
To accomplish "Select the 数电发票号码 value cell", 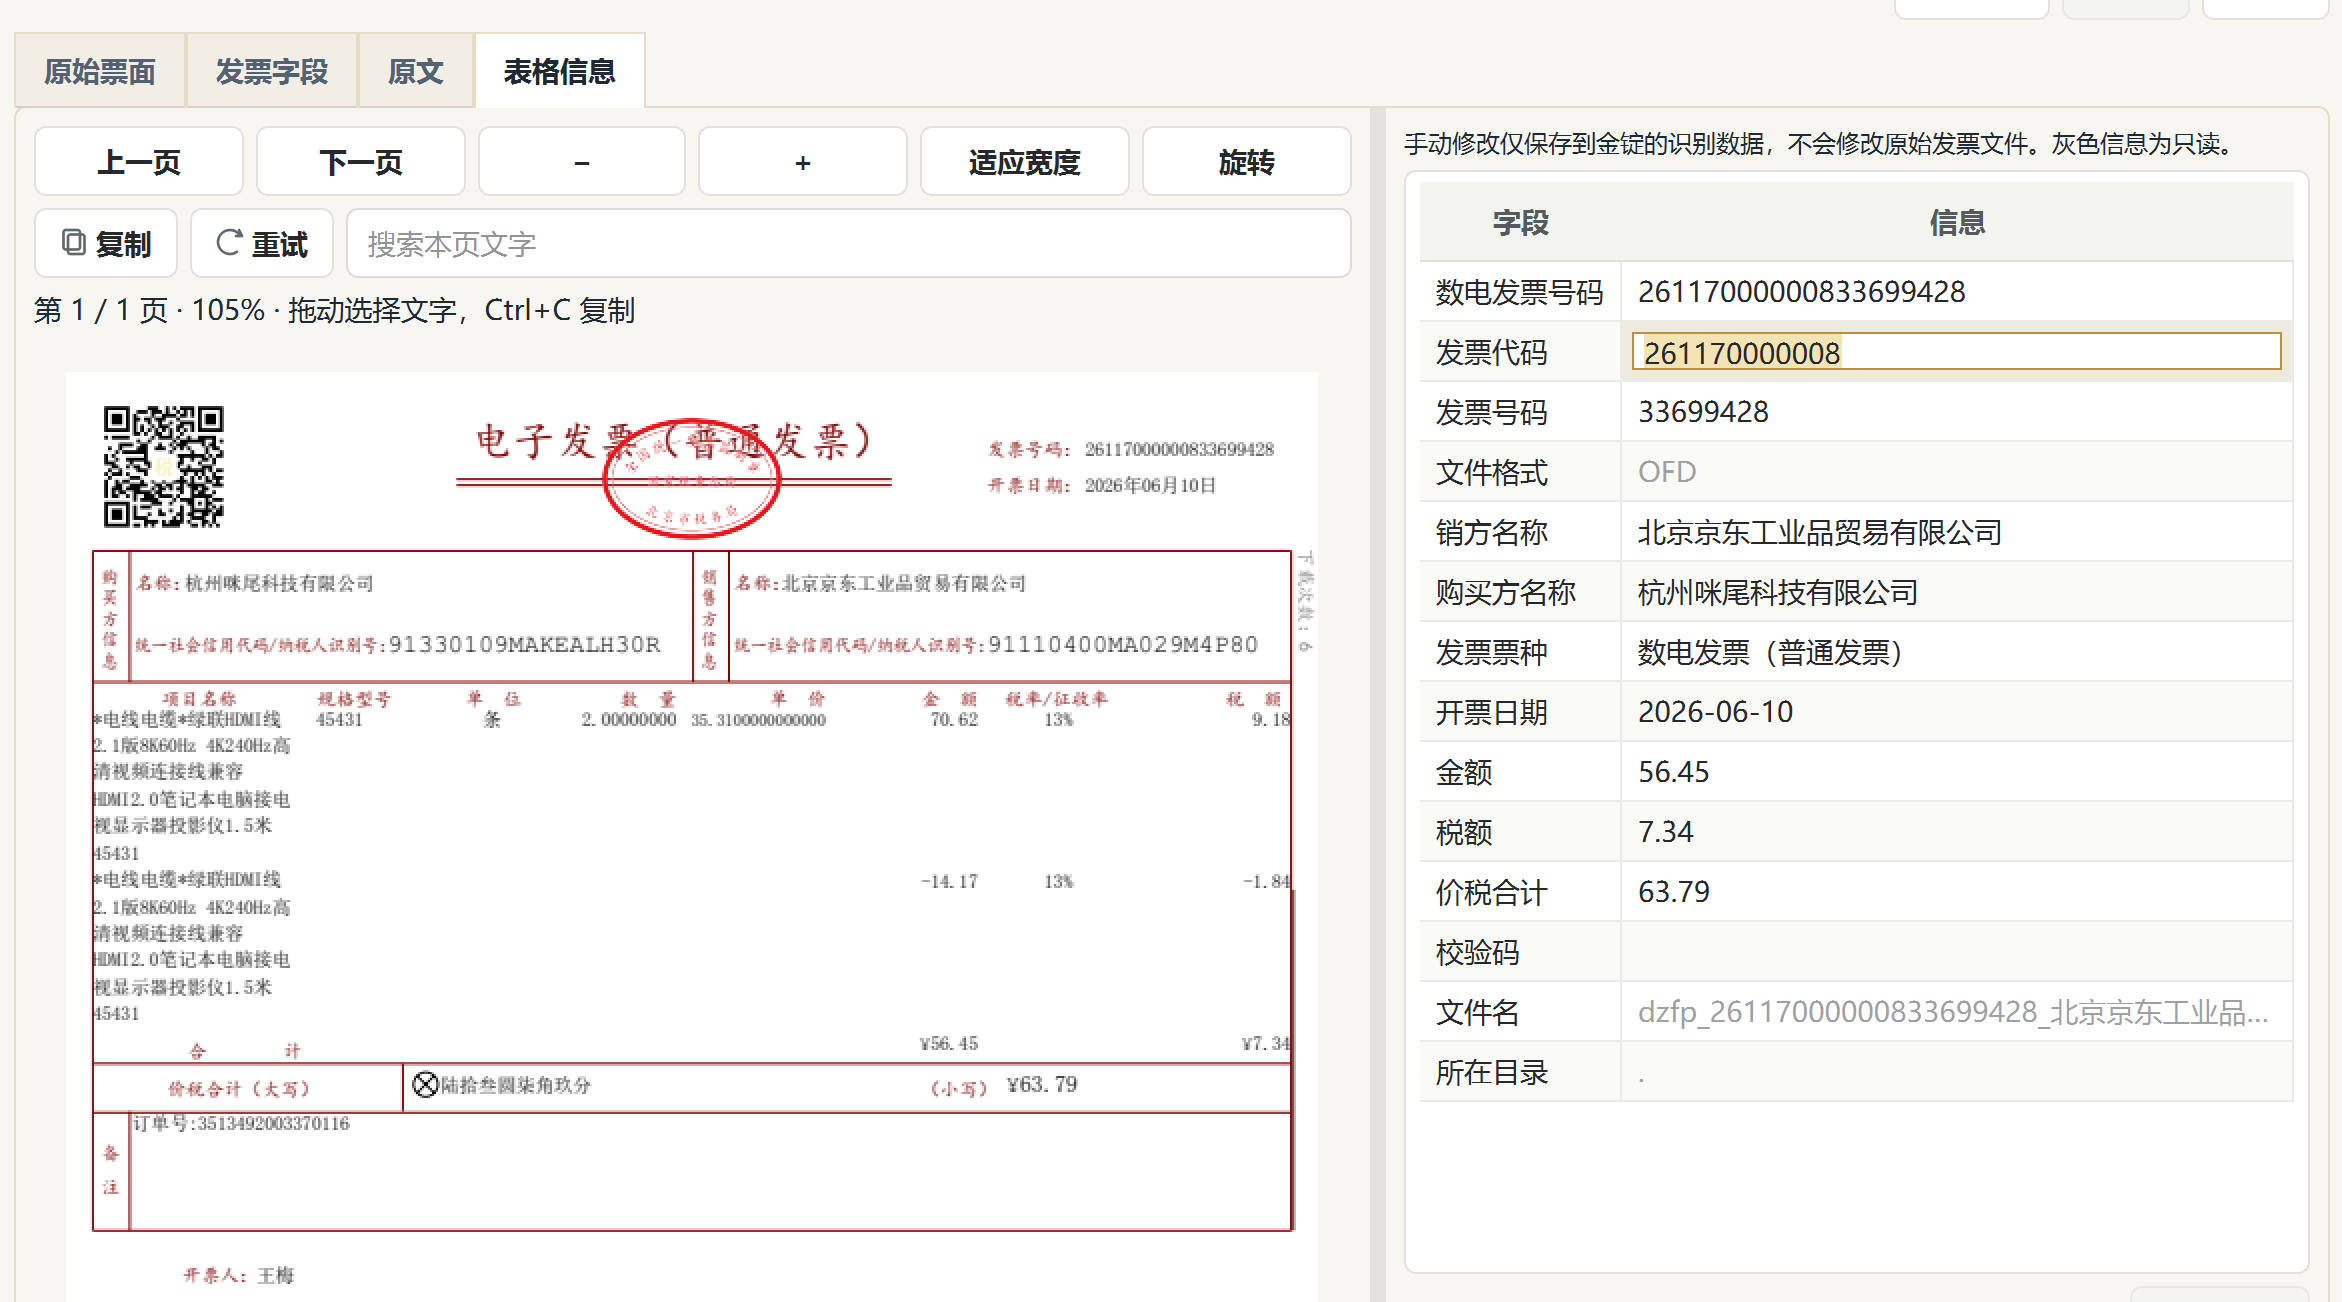I will (x=1956, y=292).
